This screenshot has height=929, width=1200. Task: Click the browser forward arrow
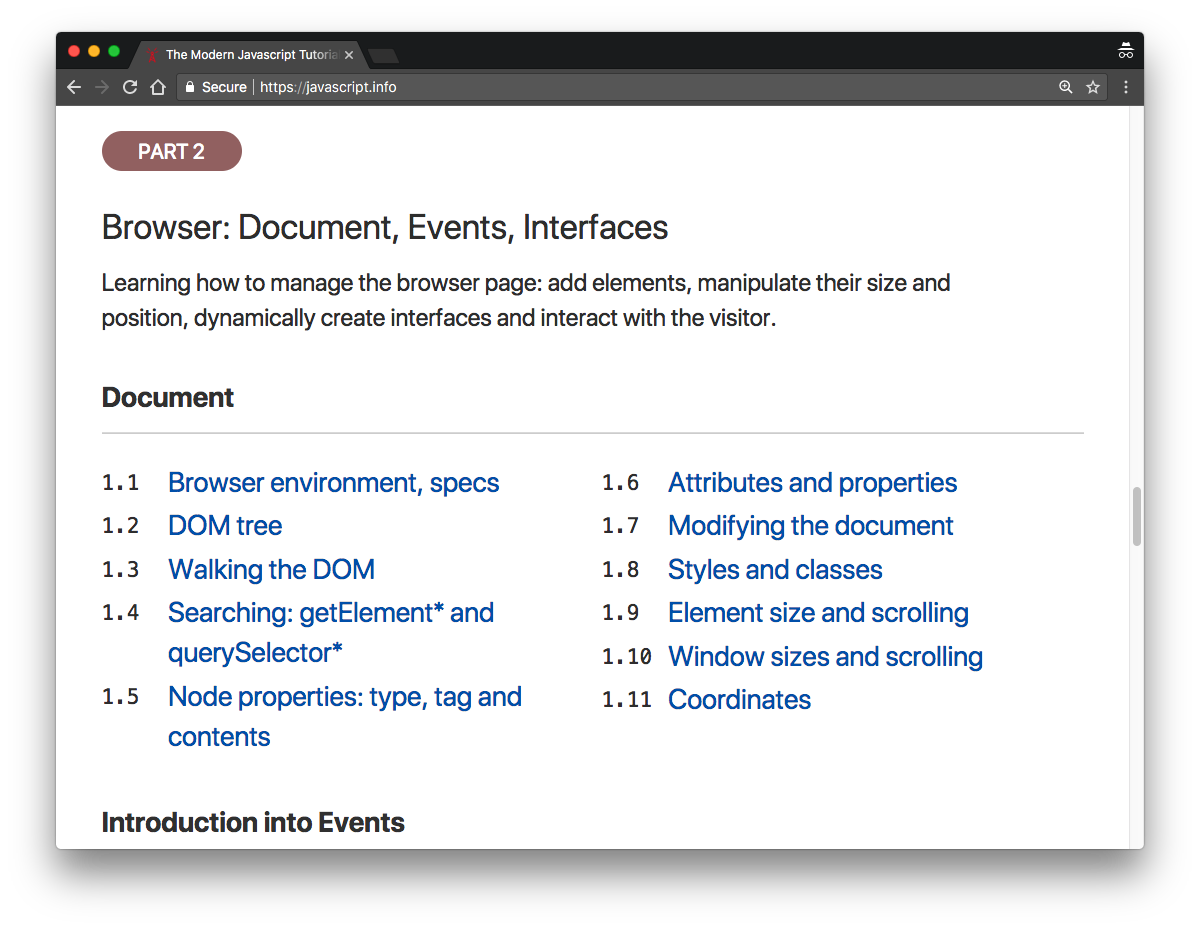[x=101, y=87]
